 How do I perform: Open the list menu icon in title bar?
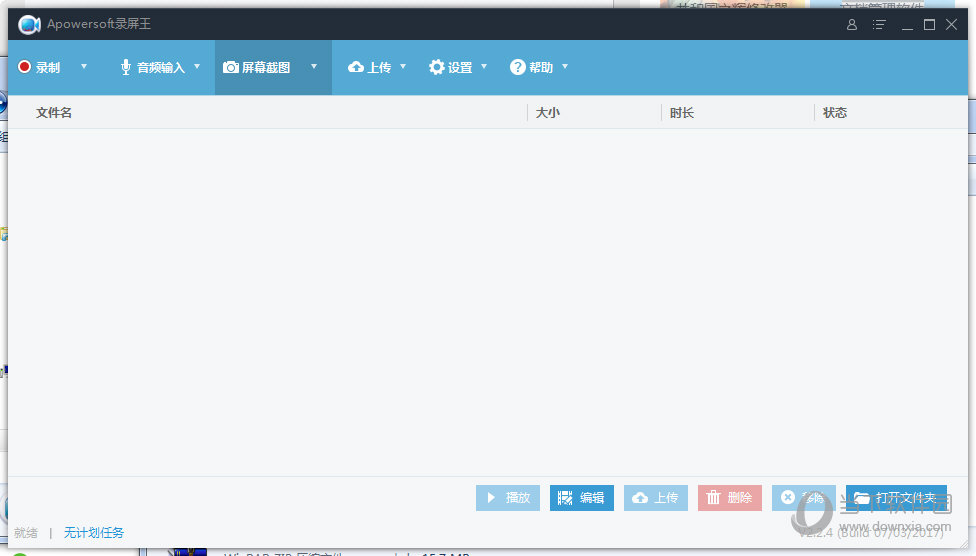(879, 25)
